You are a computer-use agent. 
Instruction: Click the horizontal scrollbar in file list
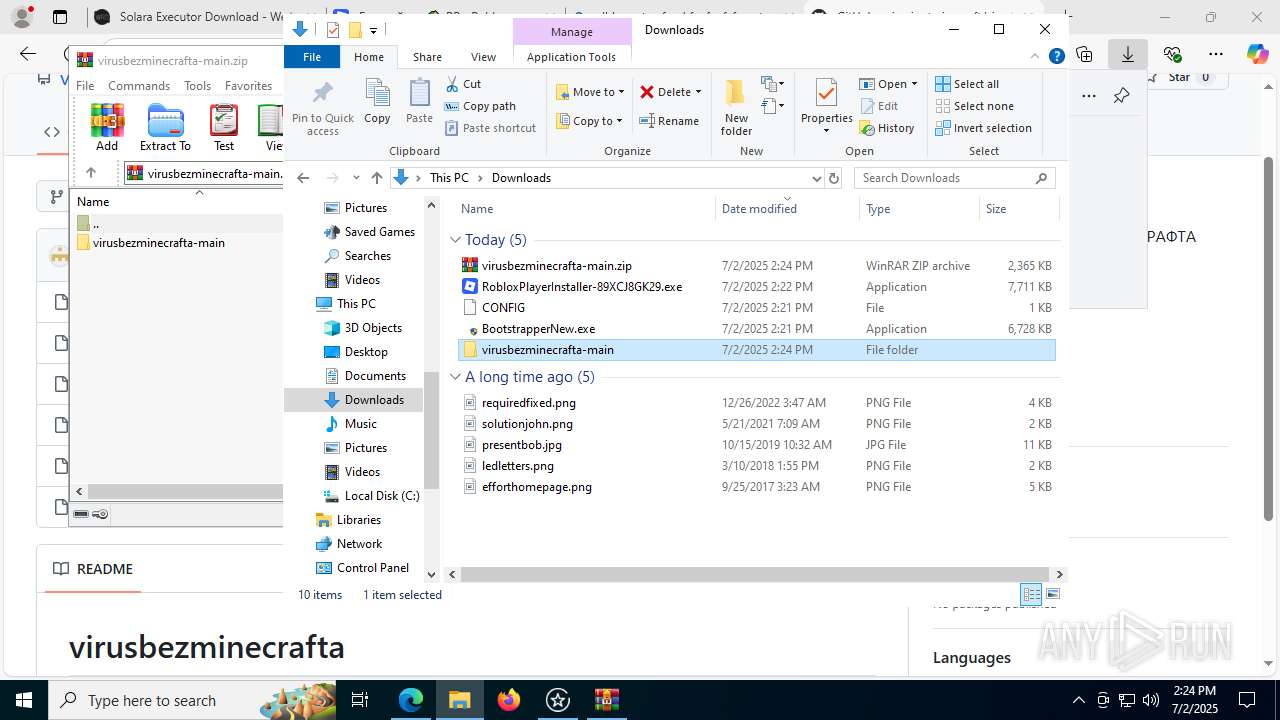[x=756, y=574]
